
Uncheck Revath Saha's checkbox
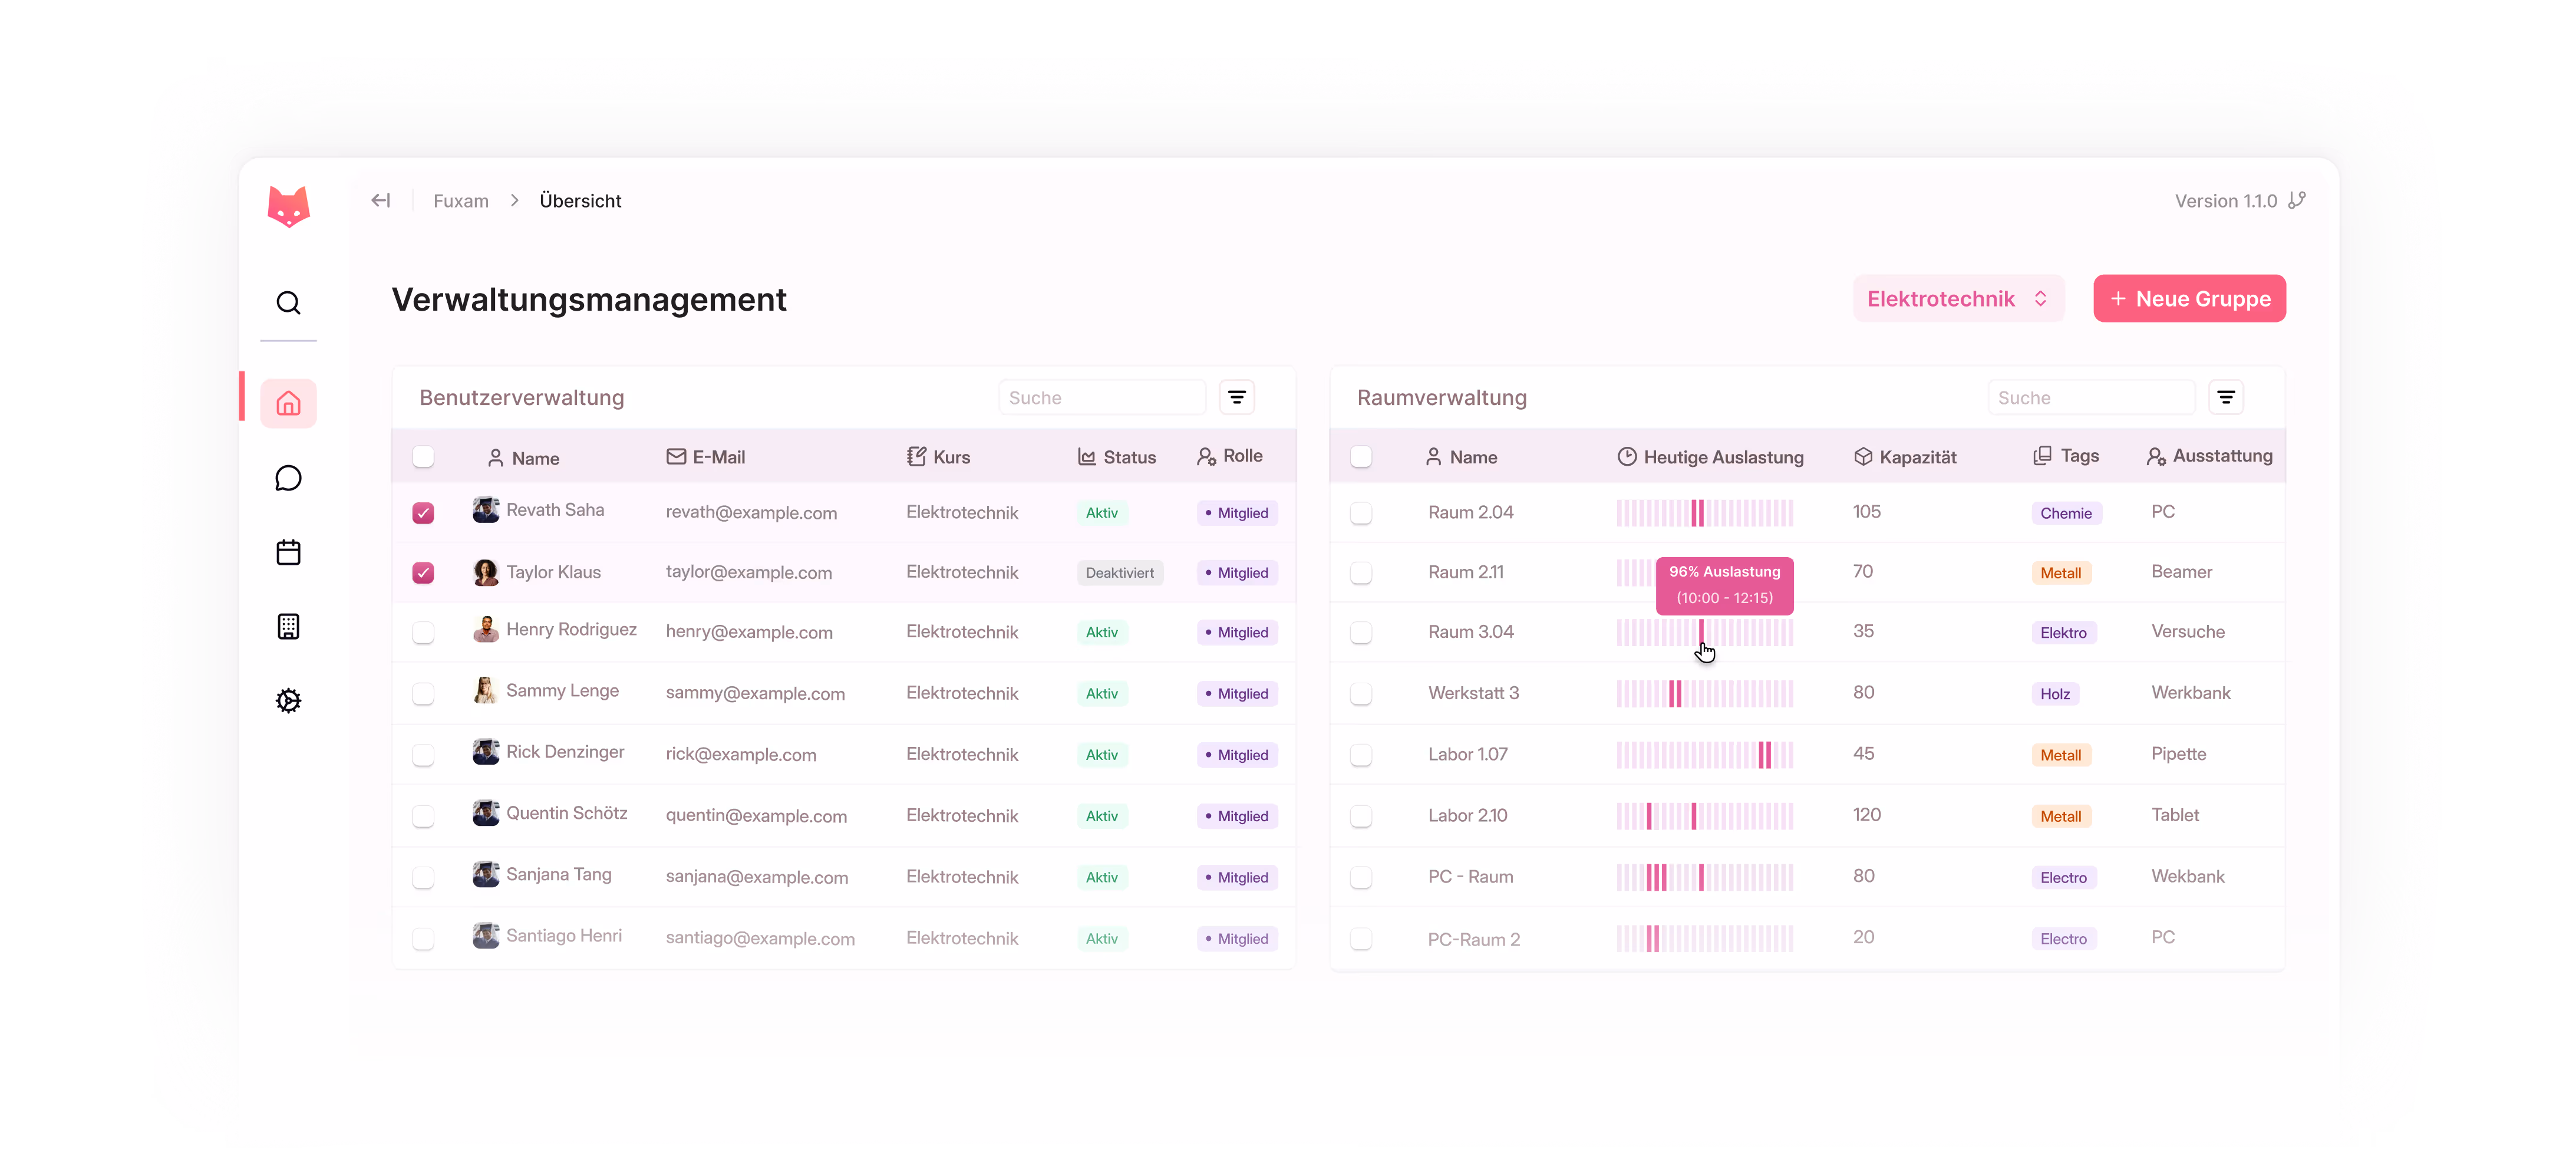tap(423, 513)
